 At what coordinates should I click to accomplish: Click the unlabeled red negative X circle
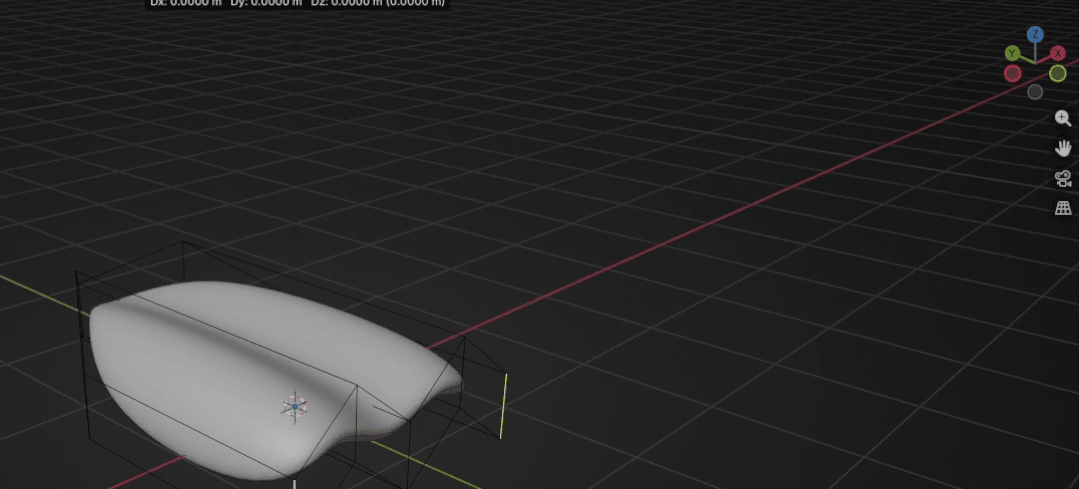1012,73
